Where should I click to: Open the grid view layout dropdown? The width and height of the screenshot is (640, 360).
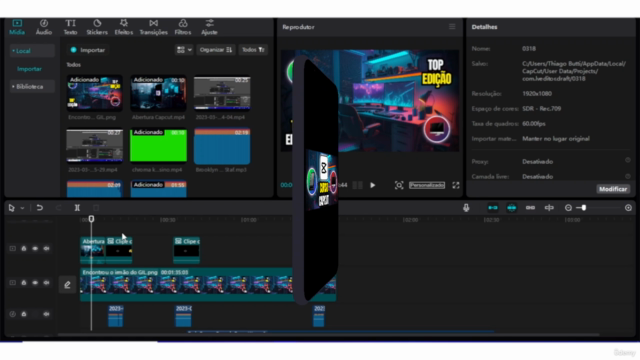coord(184,50)
